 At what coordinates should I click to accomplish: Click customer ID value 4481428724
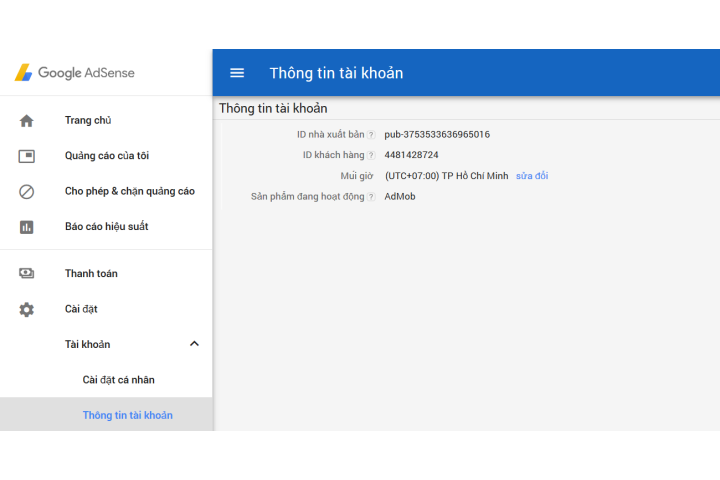point(411,155)
